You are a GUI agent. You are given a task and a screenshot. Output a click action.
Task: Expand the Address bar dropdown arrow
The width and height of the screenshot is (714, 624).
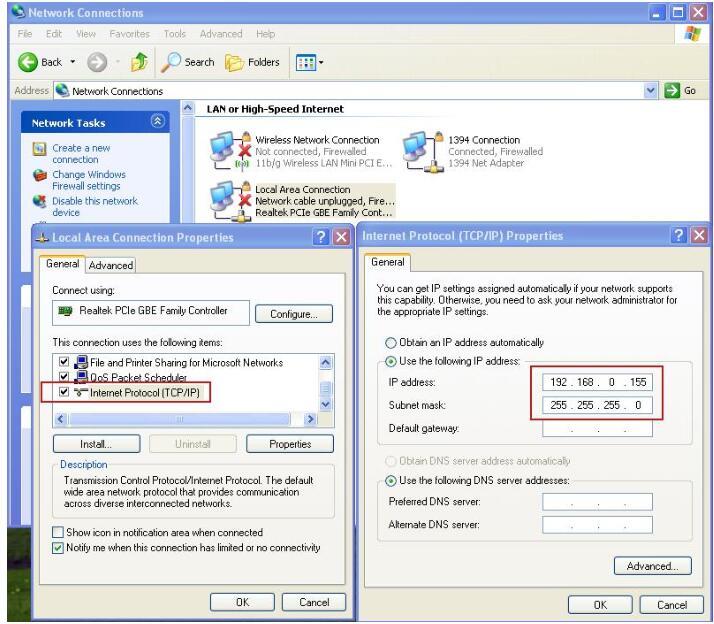652,91
